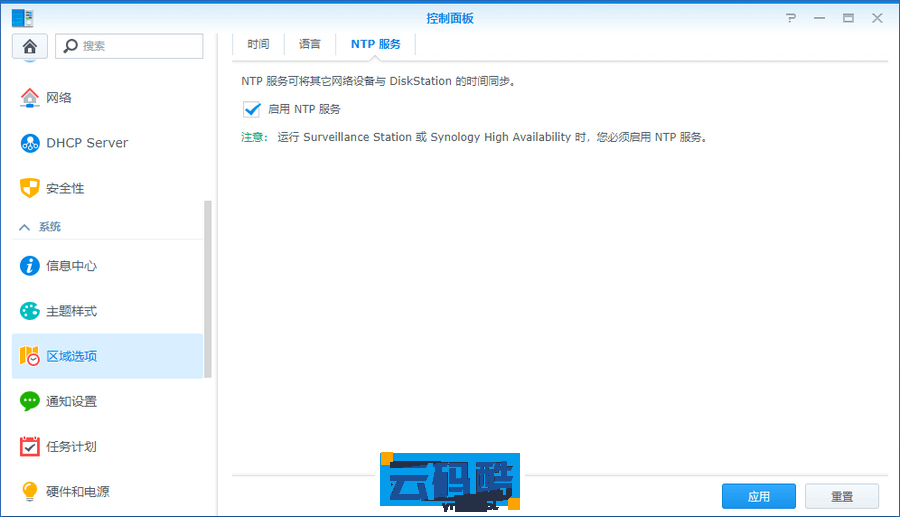Click the 任务计划 calendar icon
900x517 pixels.
30,447
